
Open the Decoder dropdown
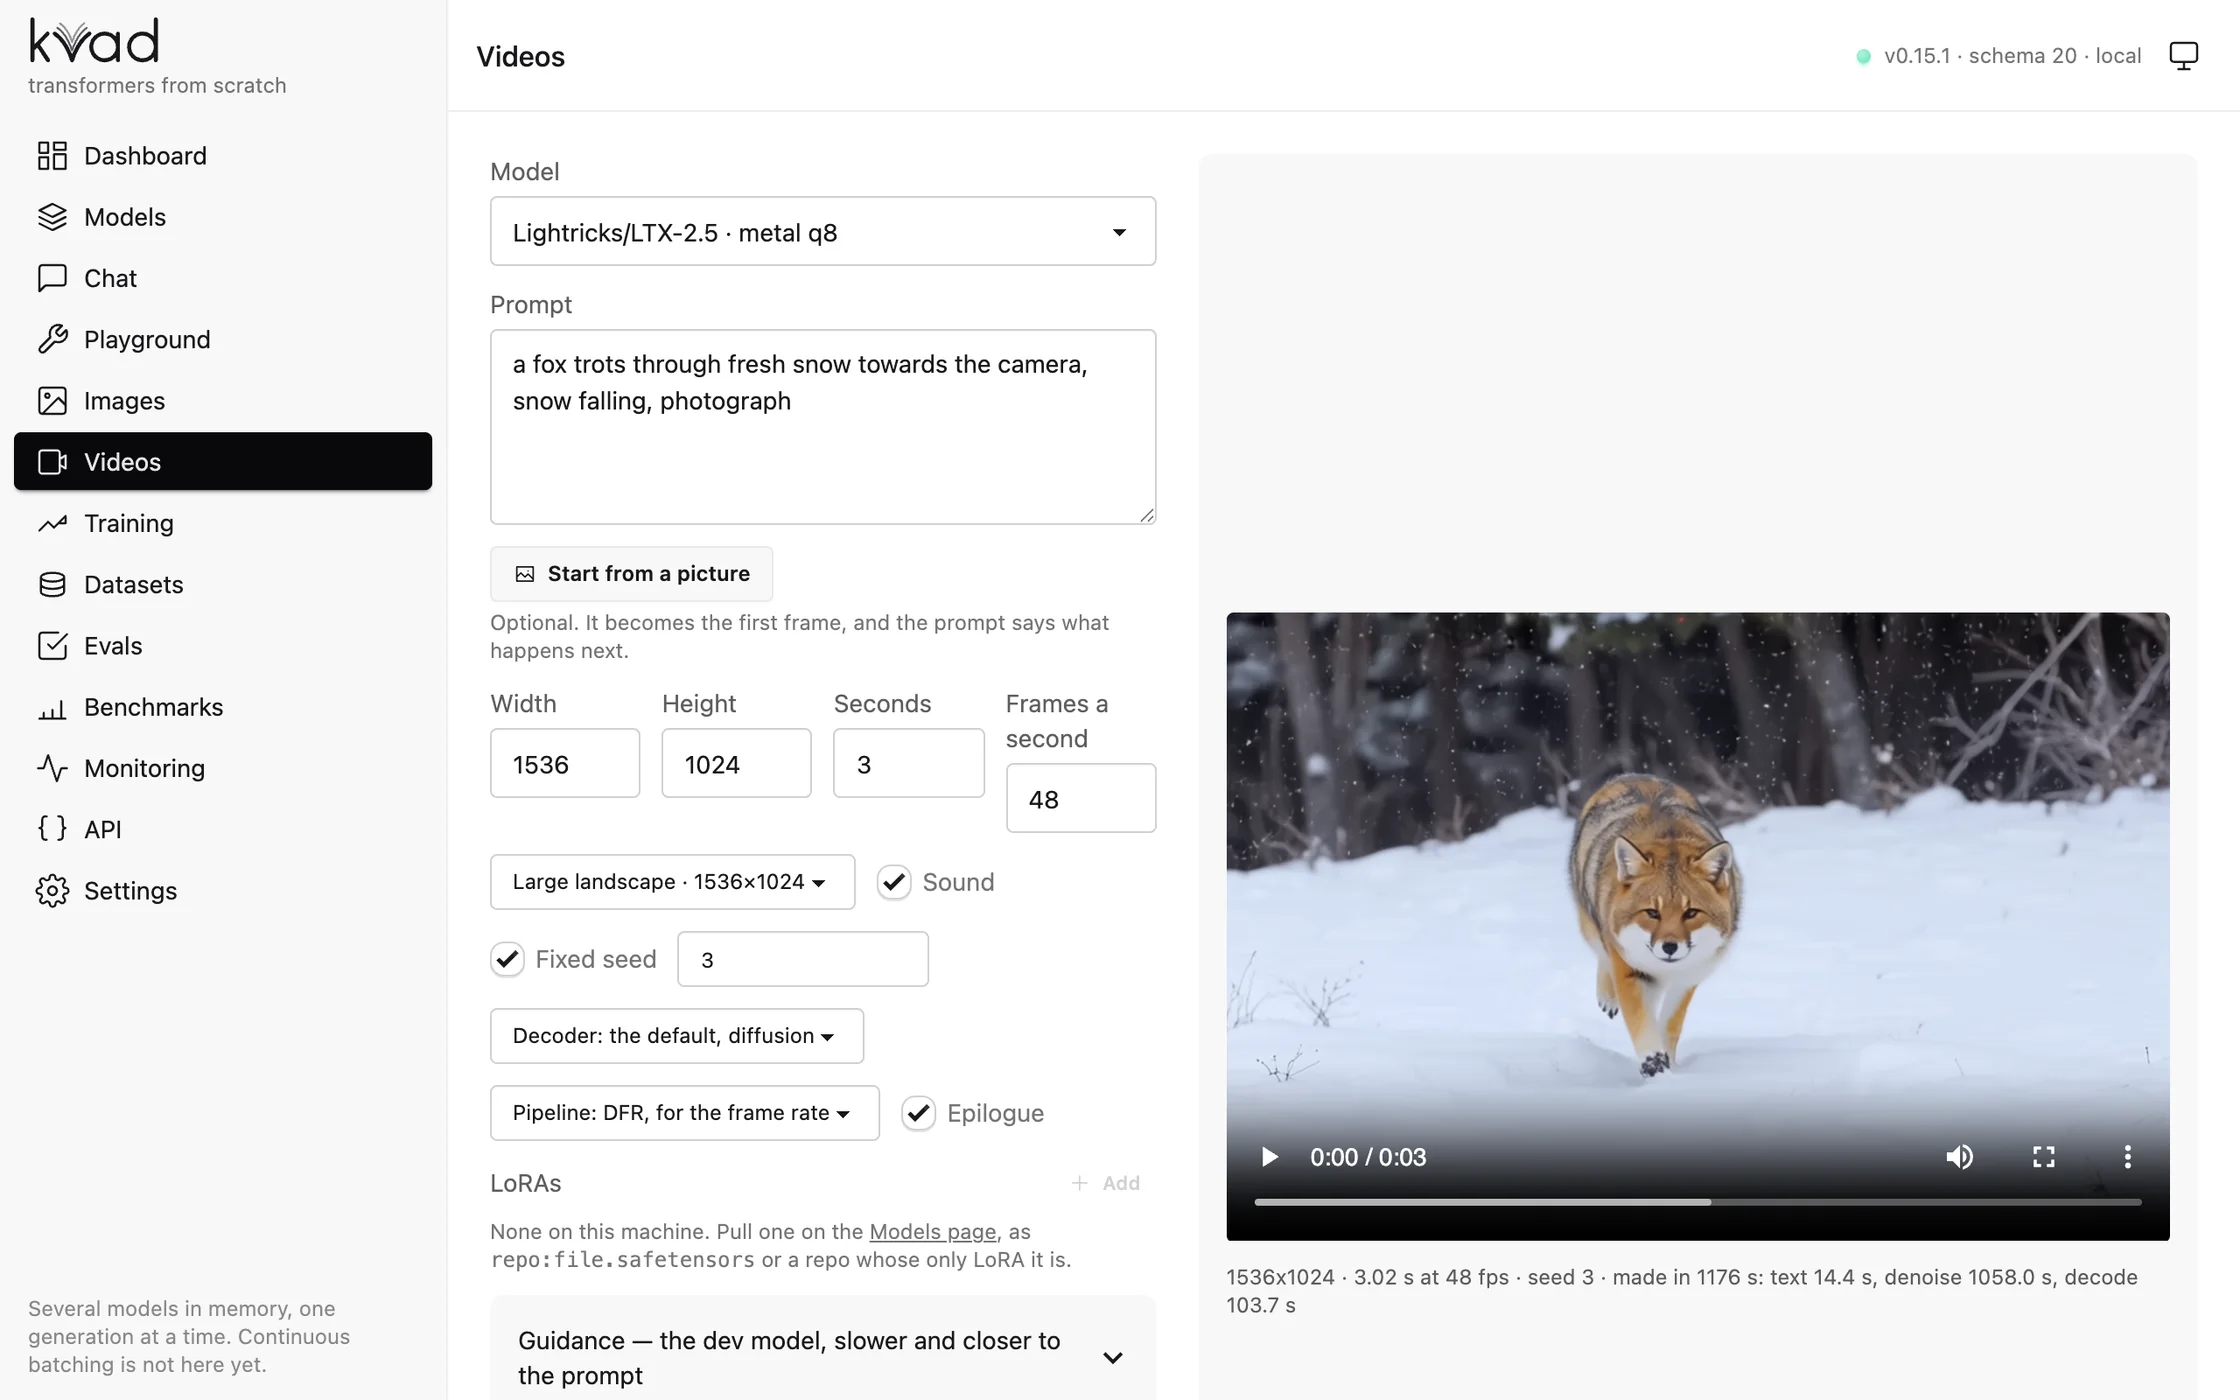click(x=677, y=1036)
